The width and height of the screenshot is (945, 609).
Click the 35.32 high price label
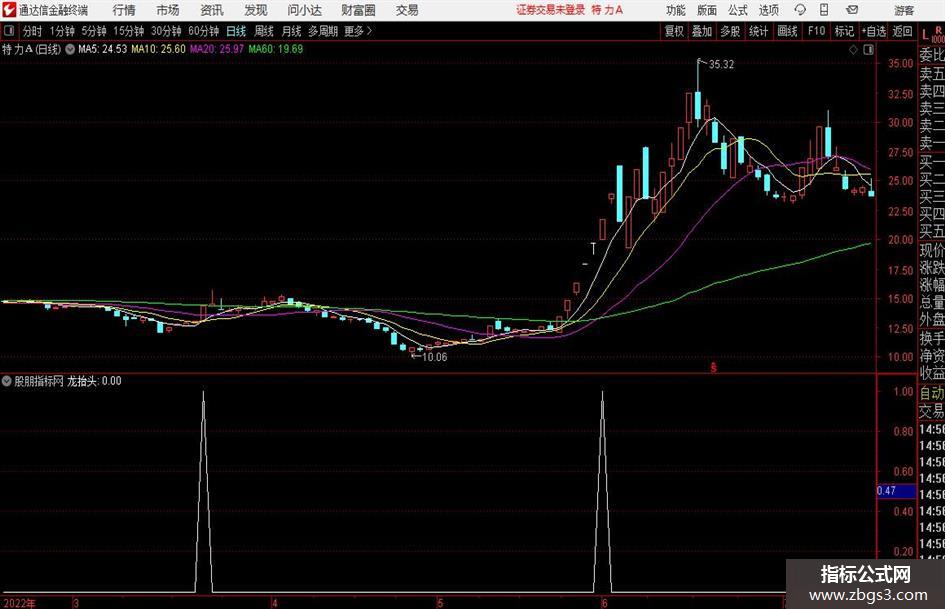[721, 64]
